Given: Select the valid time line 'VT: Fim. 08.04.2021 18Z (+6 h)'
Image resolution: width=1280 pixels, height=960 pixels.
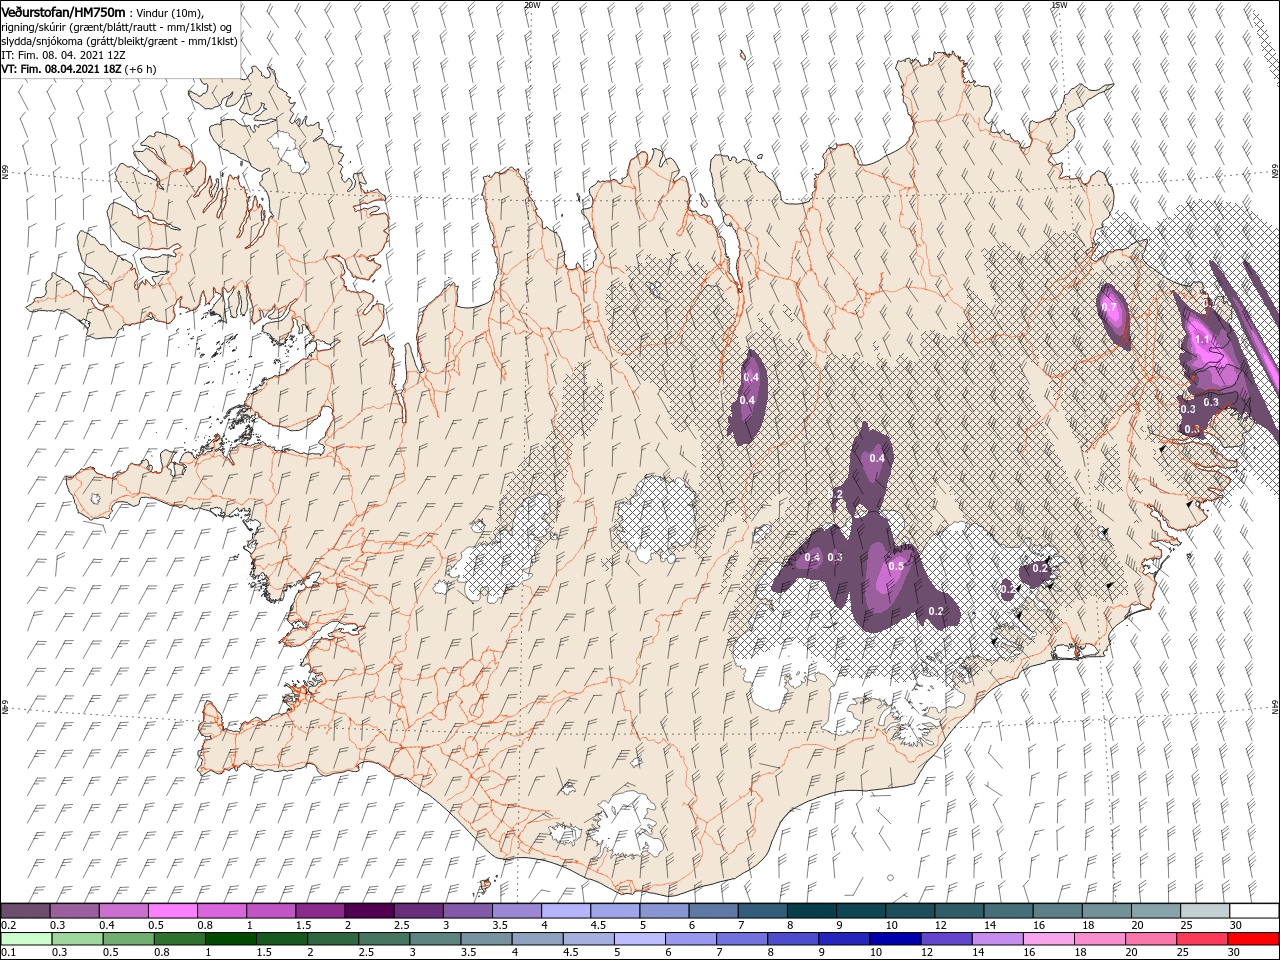Looking at the screenshot, I should click(x=78, y=70).
